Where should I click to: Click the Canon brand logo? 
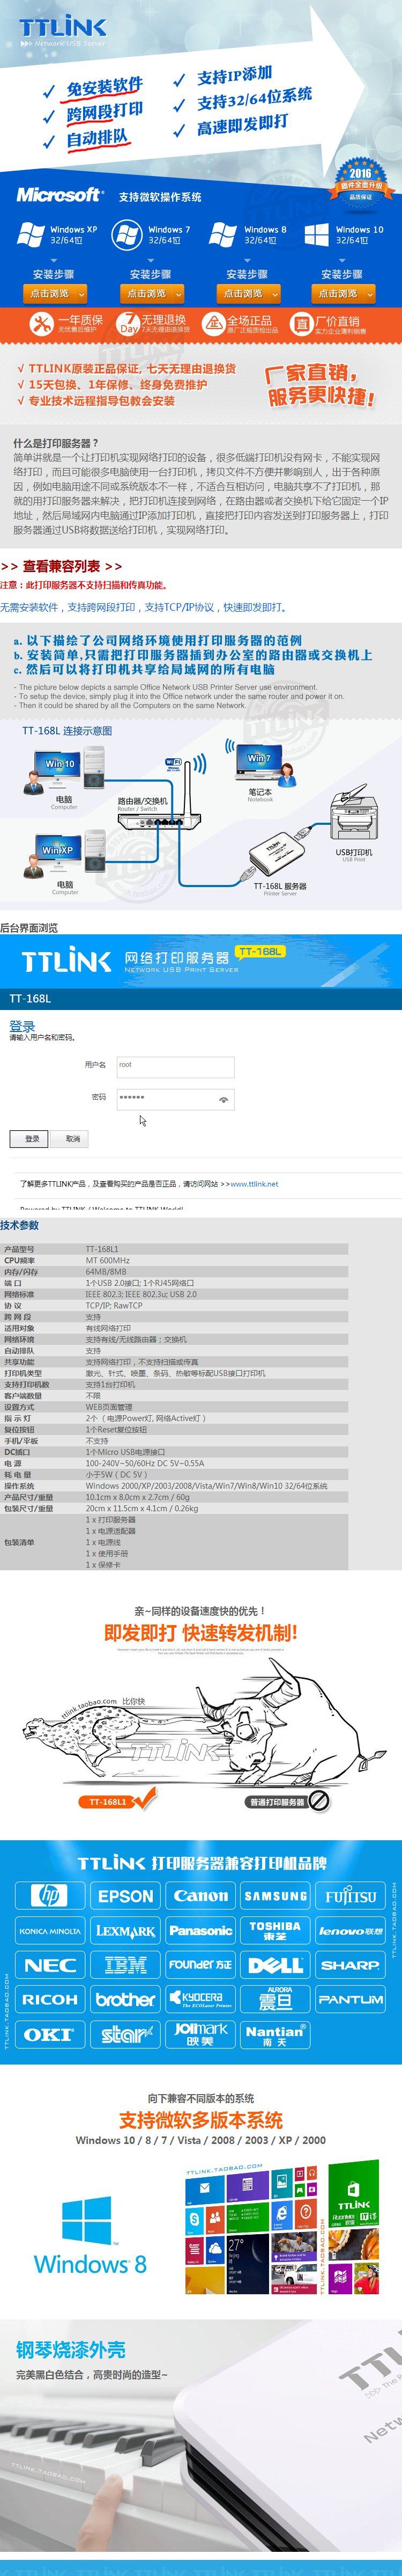pos(200,1896)
